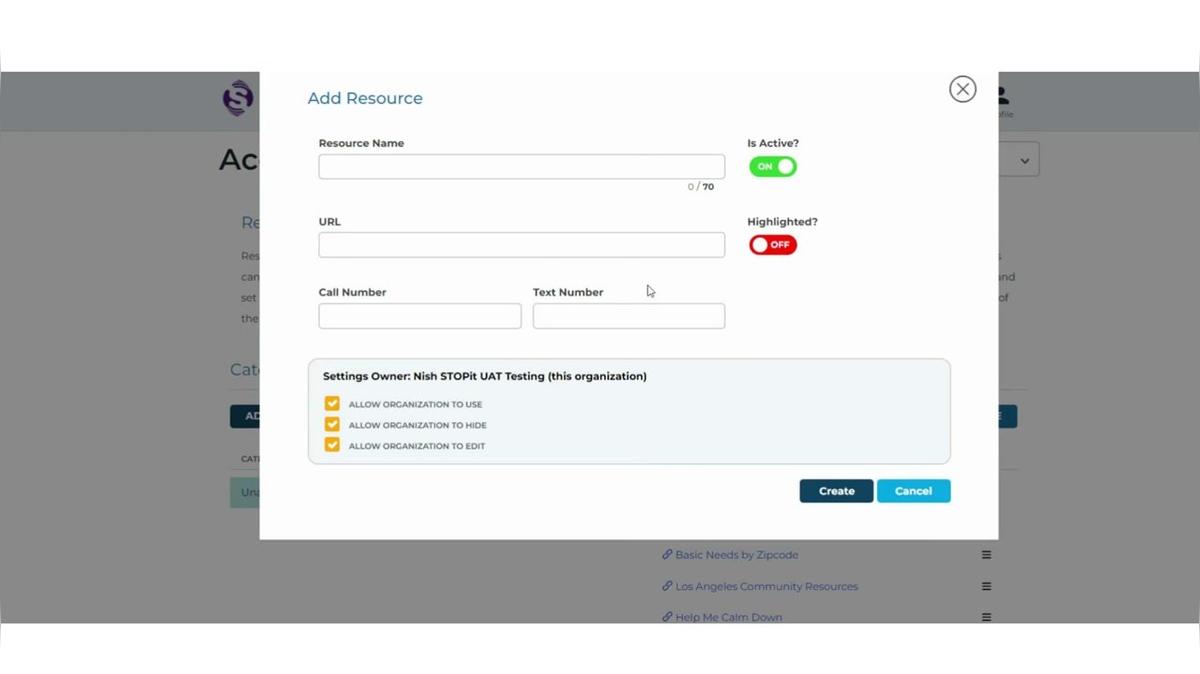
Task: Focus the Resource Name input field
Action: (522, 166)
